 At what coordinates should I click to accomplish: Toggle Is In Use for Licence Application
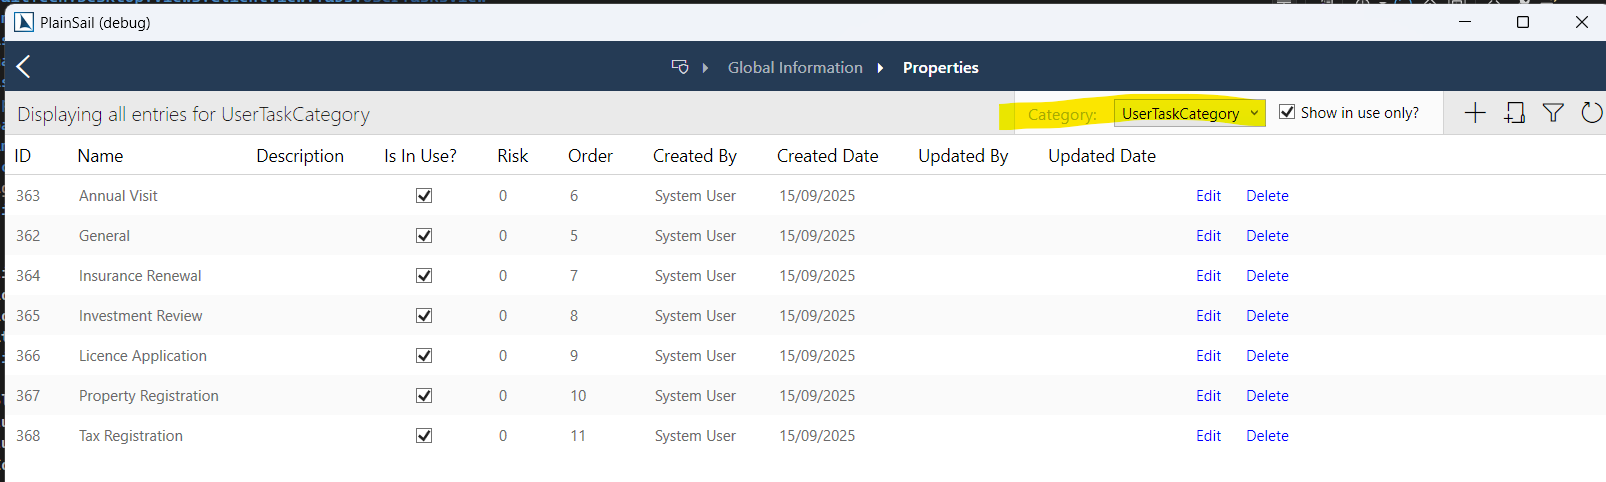(x=424, y=356)
